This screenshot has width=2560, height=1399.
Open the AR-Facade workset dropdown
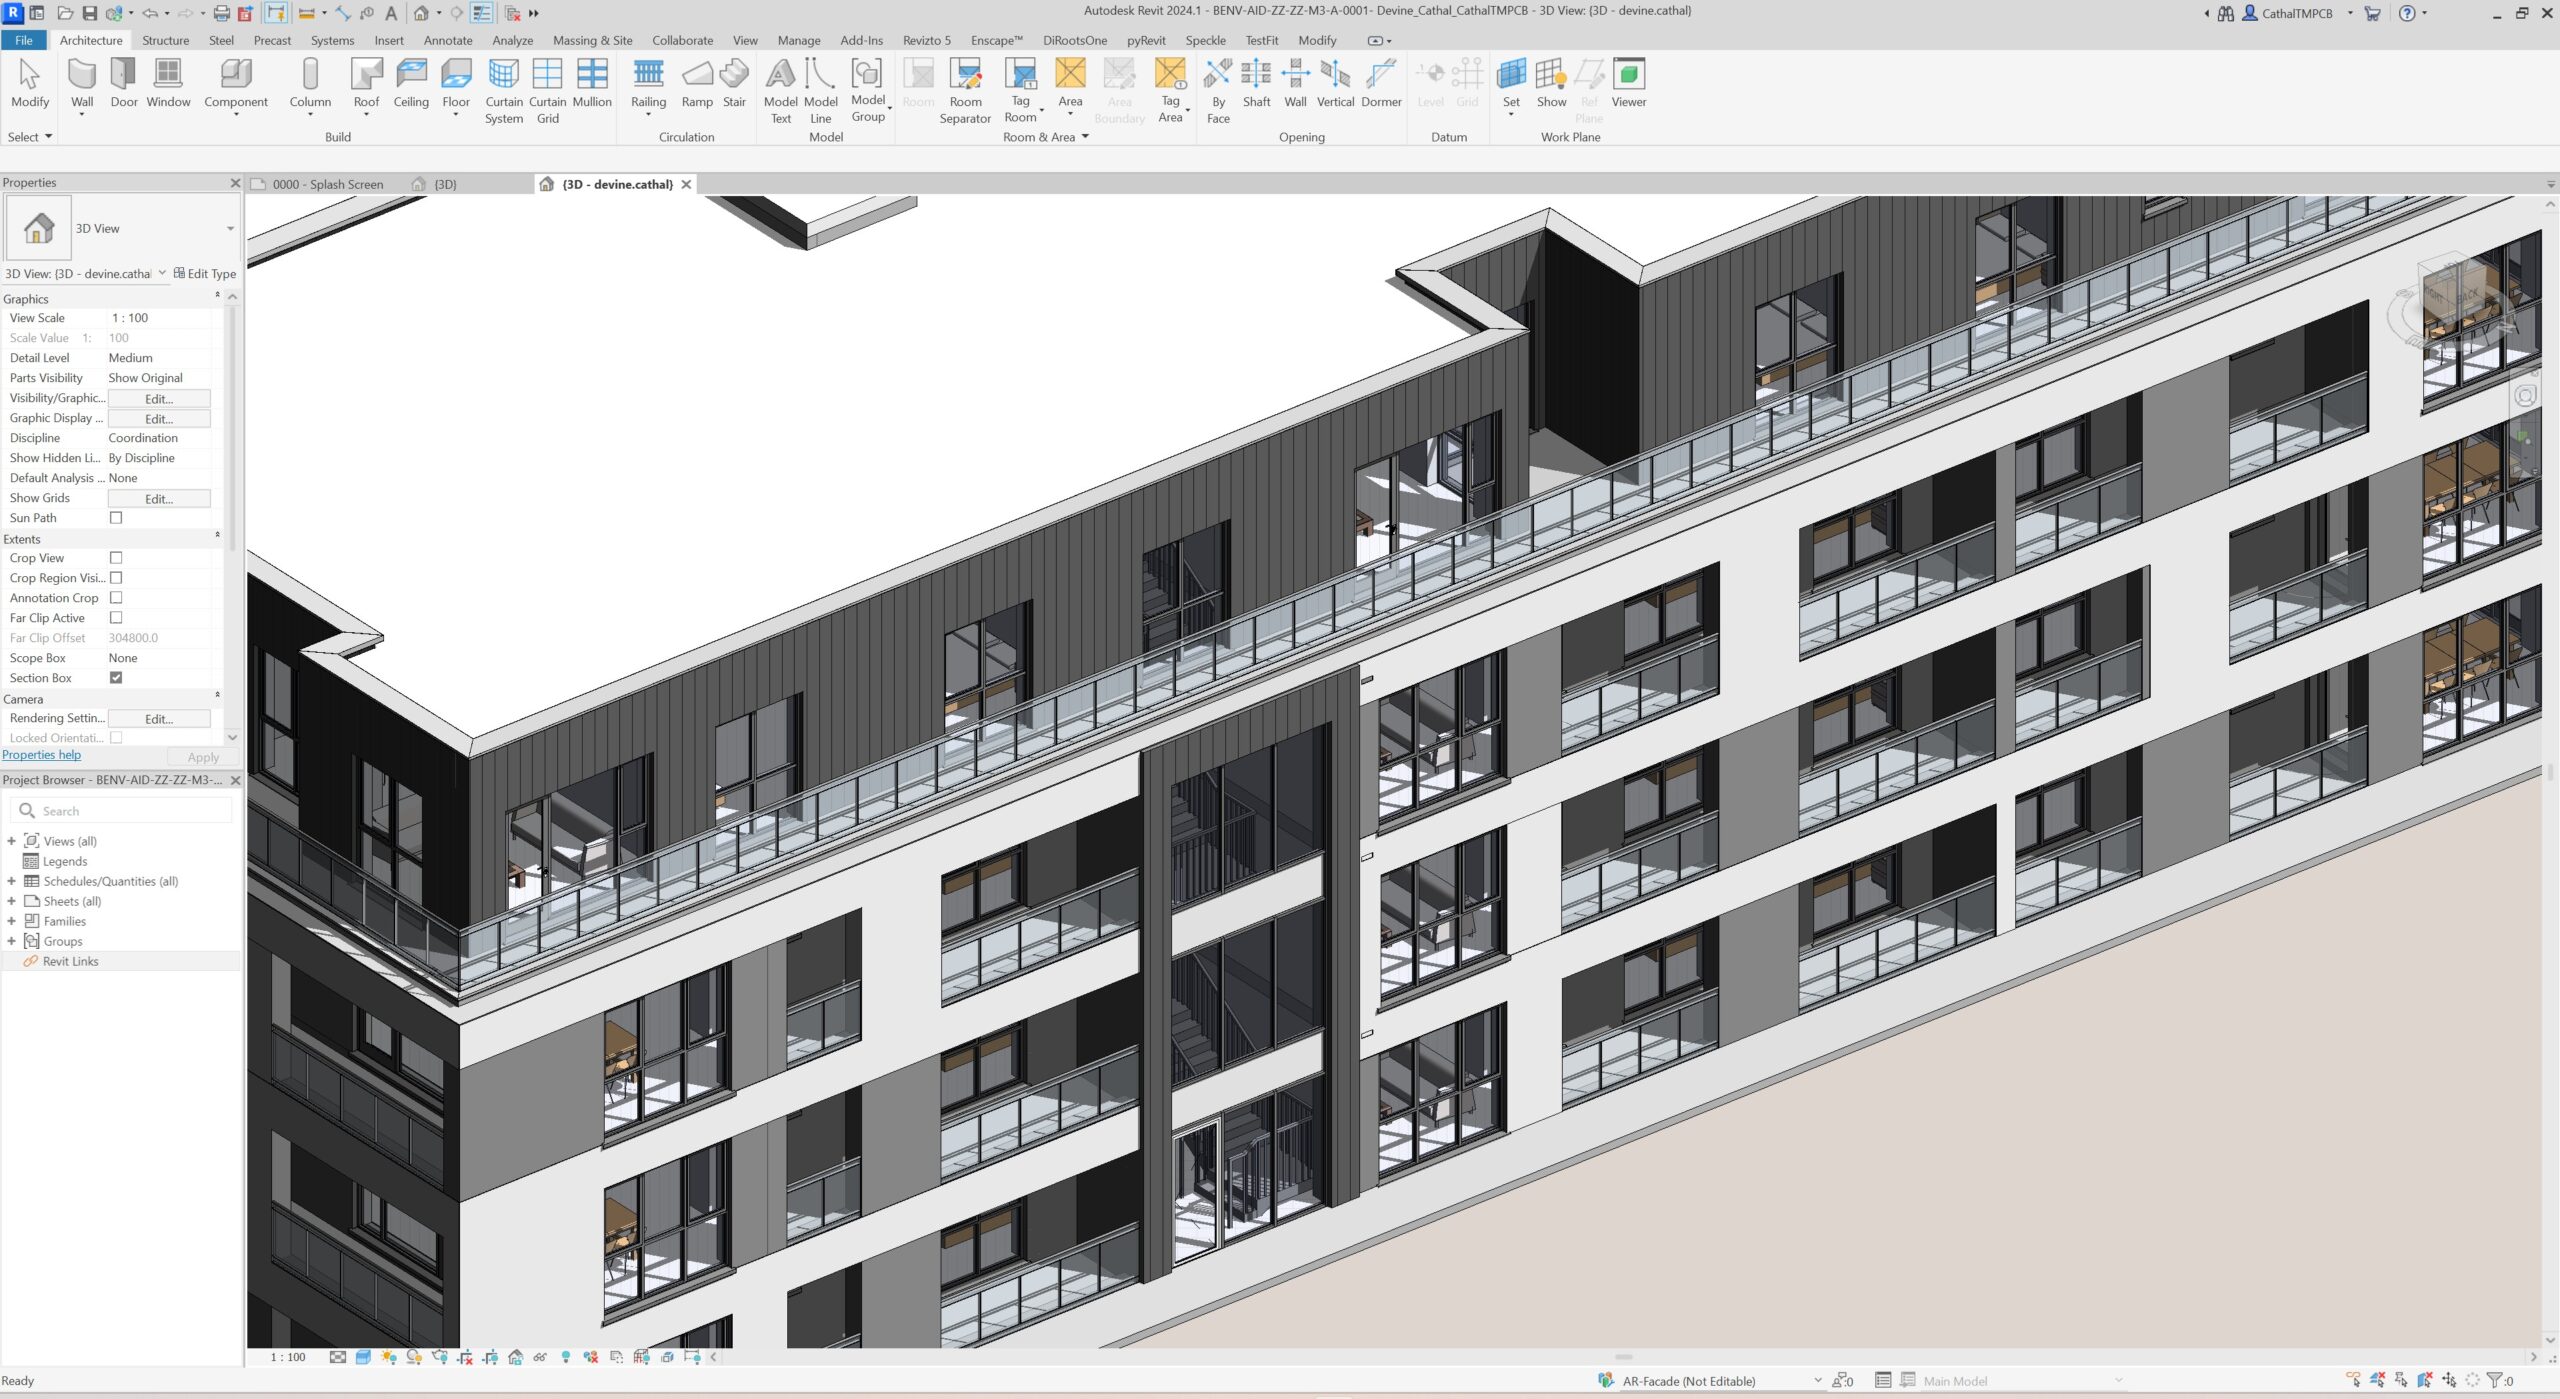point(1817,1380)
